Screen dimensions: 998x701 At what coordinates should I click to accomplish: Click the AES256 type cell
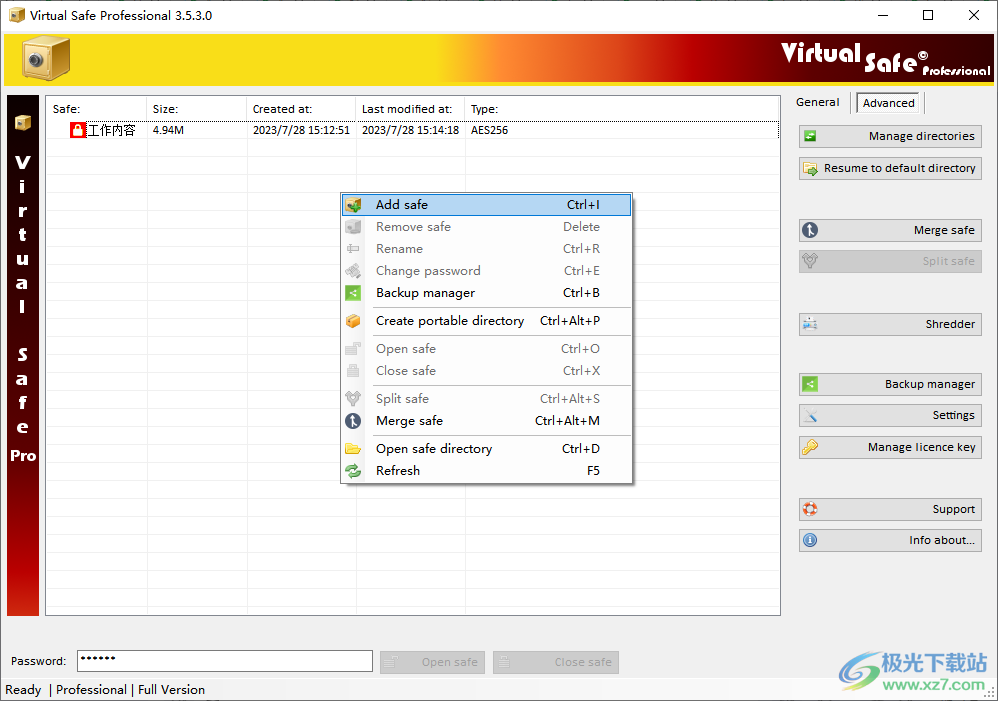pos(489,131)
